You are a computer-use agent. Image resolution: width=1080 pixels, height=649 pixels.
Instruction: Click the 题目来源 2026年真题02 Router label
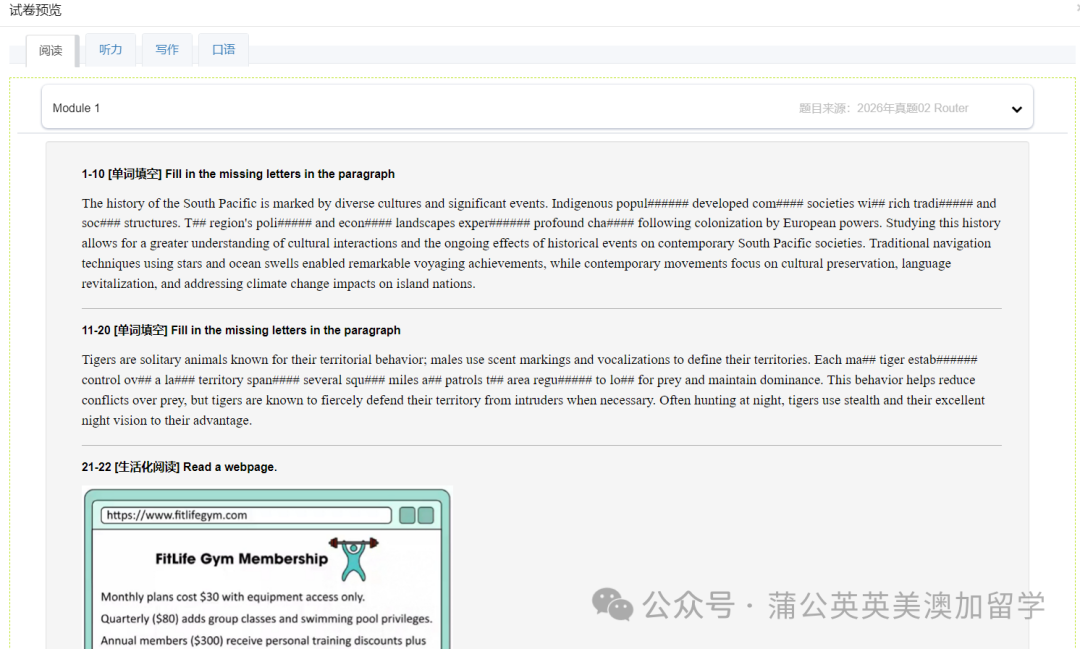[x=883, y=108]
